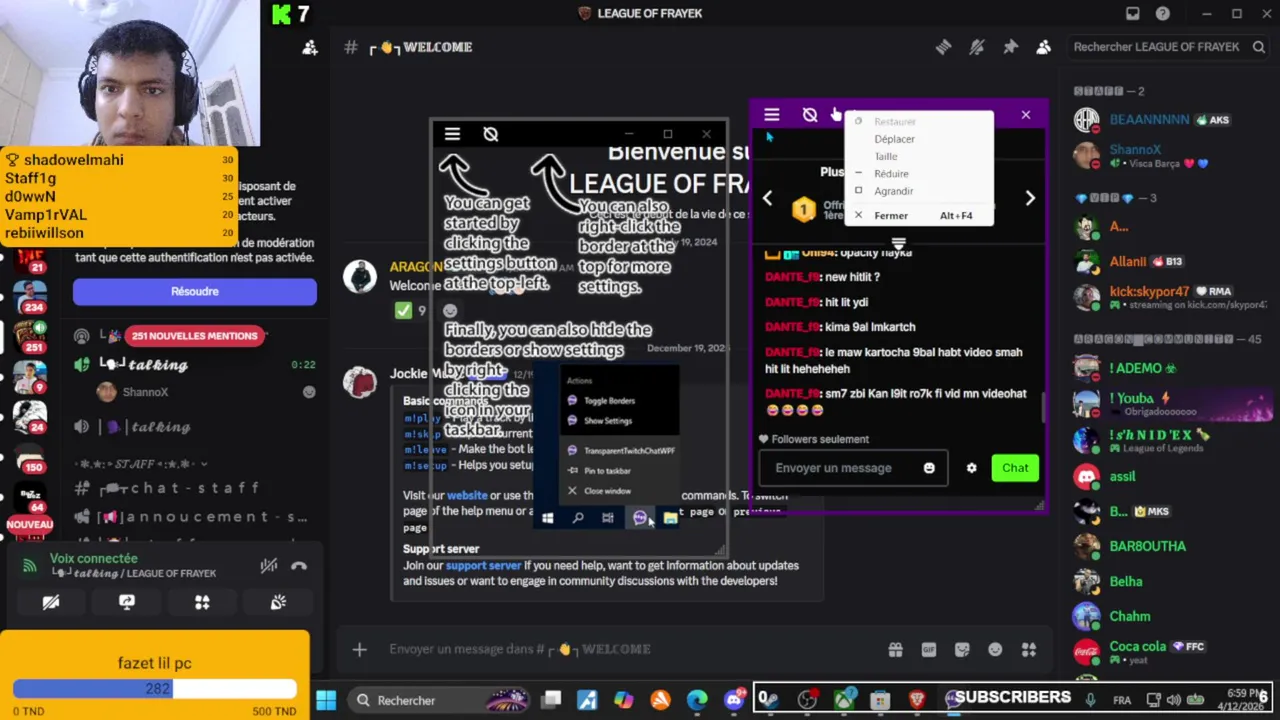This screenshot has height=720, width=1280.
Task: Join the talking voice channel with timer
Action: pos(195,365)
